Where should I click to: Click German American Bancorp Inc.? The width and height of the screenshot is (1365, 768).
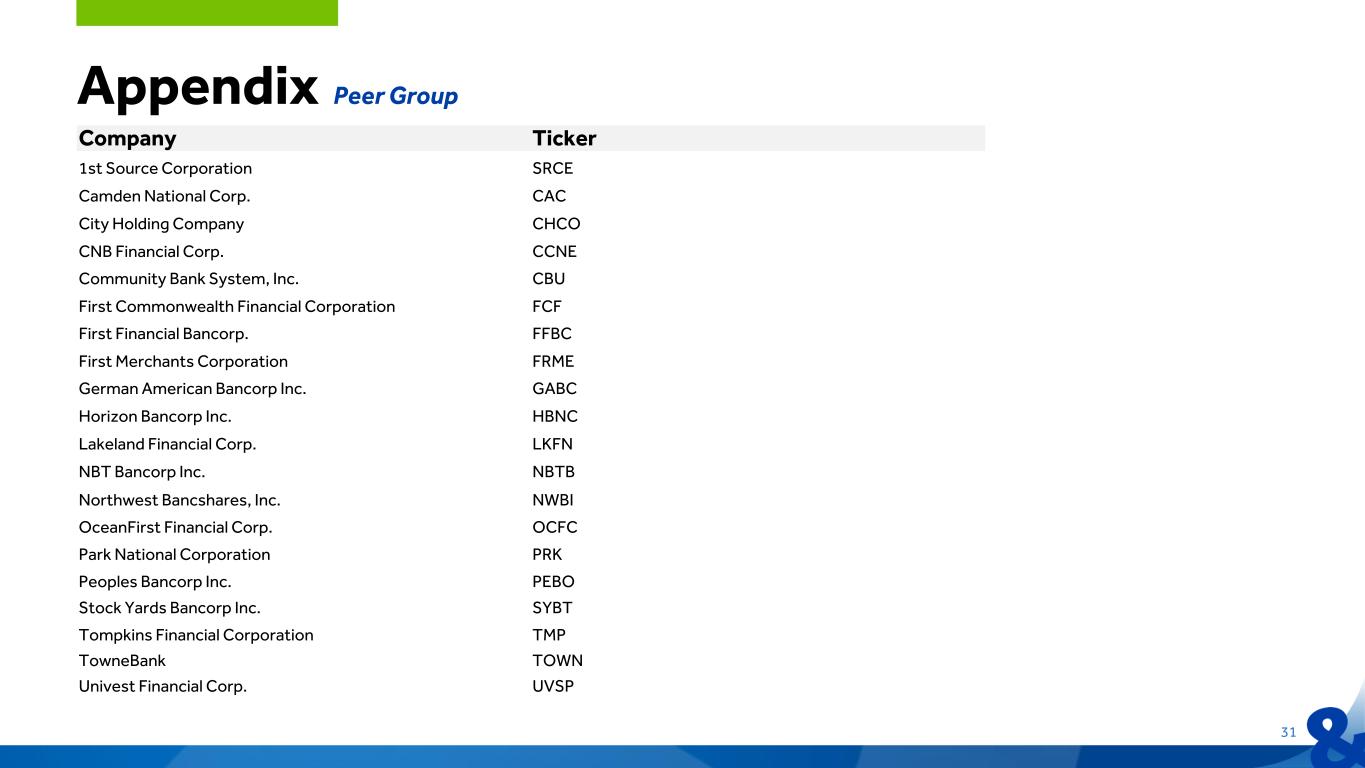click(x=192, y=389)
